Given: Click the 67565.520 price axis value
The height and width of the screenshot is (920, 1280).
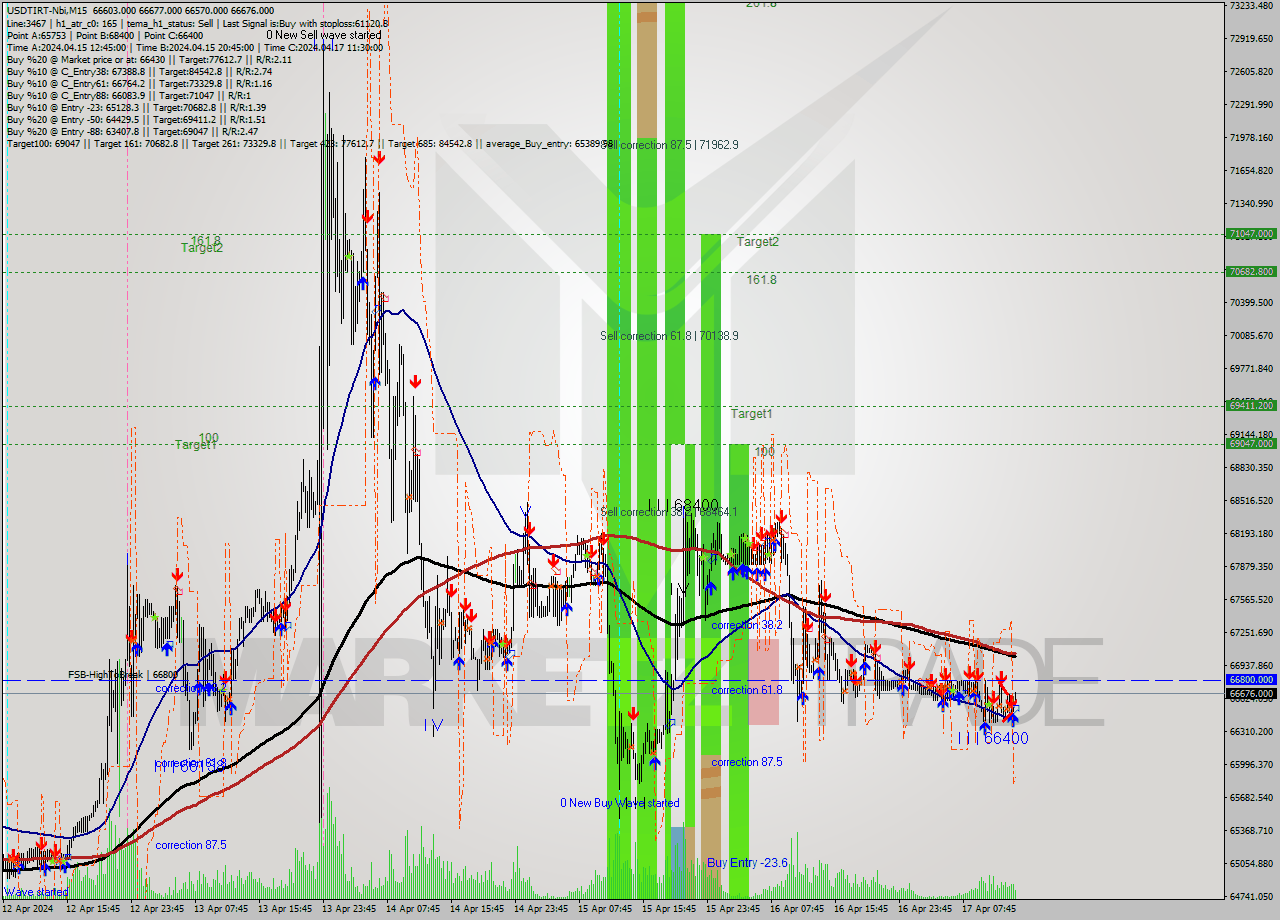Looking at the screenshot, I should 1251,600.
